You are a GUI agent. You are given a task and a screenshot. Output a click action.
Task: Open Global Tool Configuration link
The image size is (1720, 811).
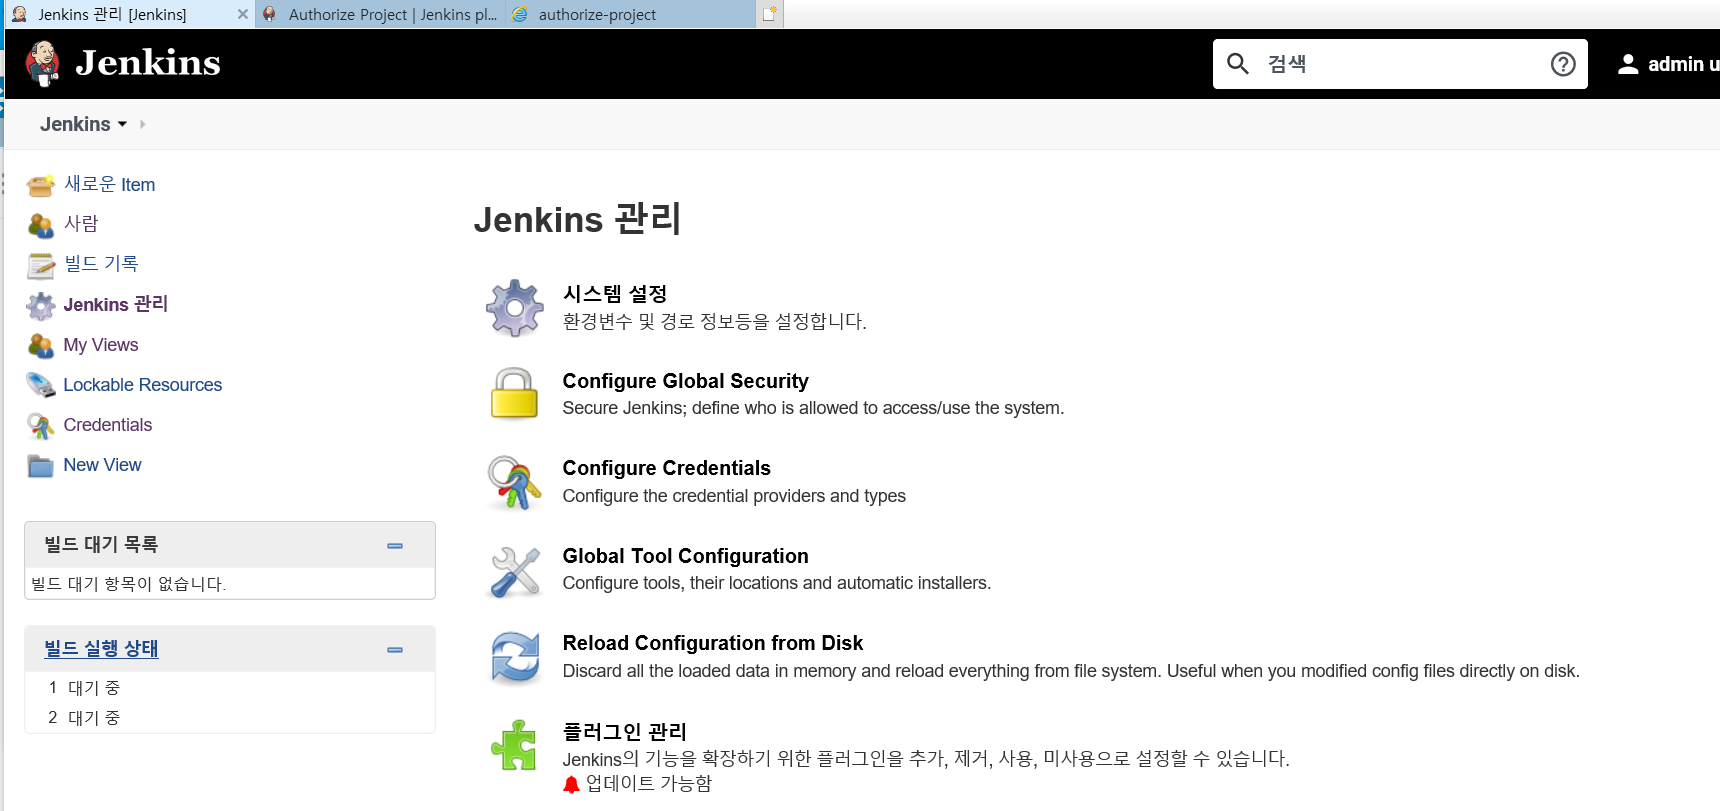click(x=686, y=556)
